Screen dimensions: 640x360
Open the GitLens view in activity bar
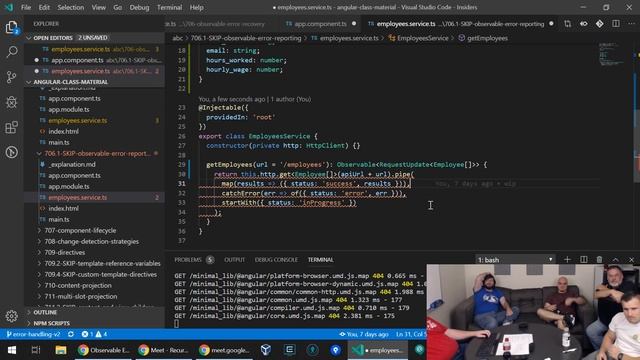(11, 152)
